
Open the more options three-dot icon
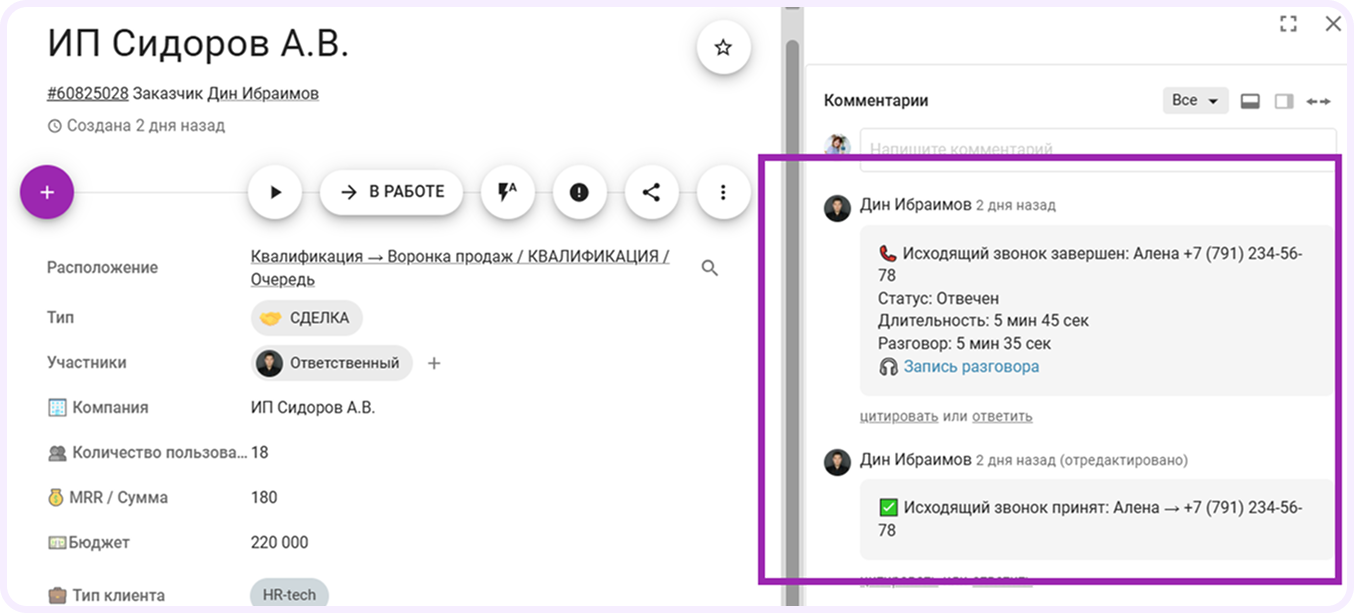coord(723,192)
